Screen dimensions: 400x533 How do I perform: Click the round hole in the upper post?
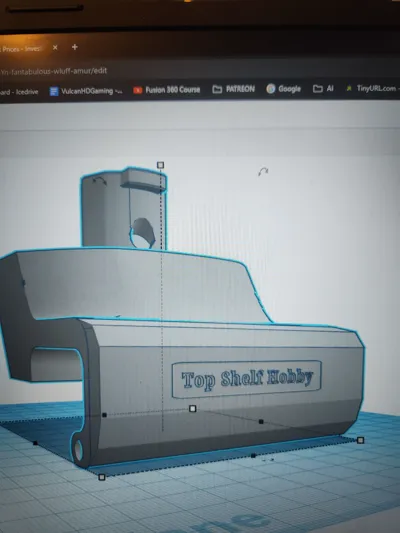(x=142, y=234)
